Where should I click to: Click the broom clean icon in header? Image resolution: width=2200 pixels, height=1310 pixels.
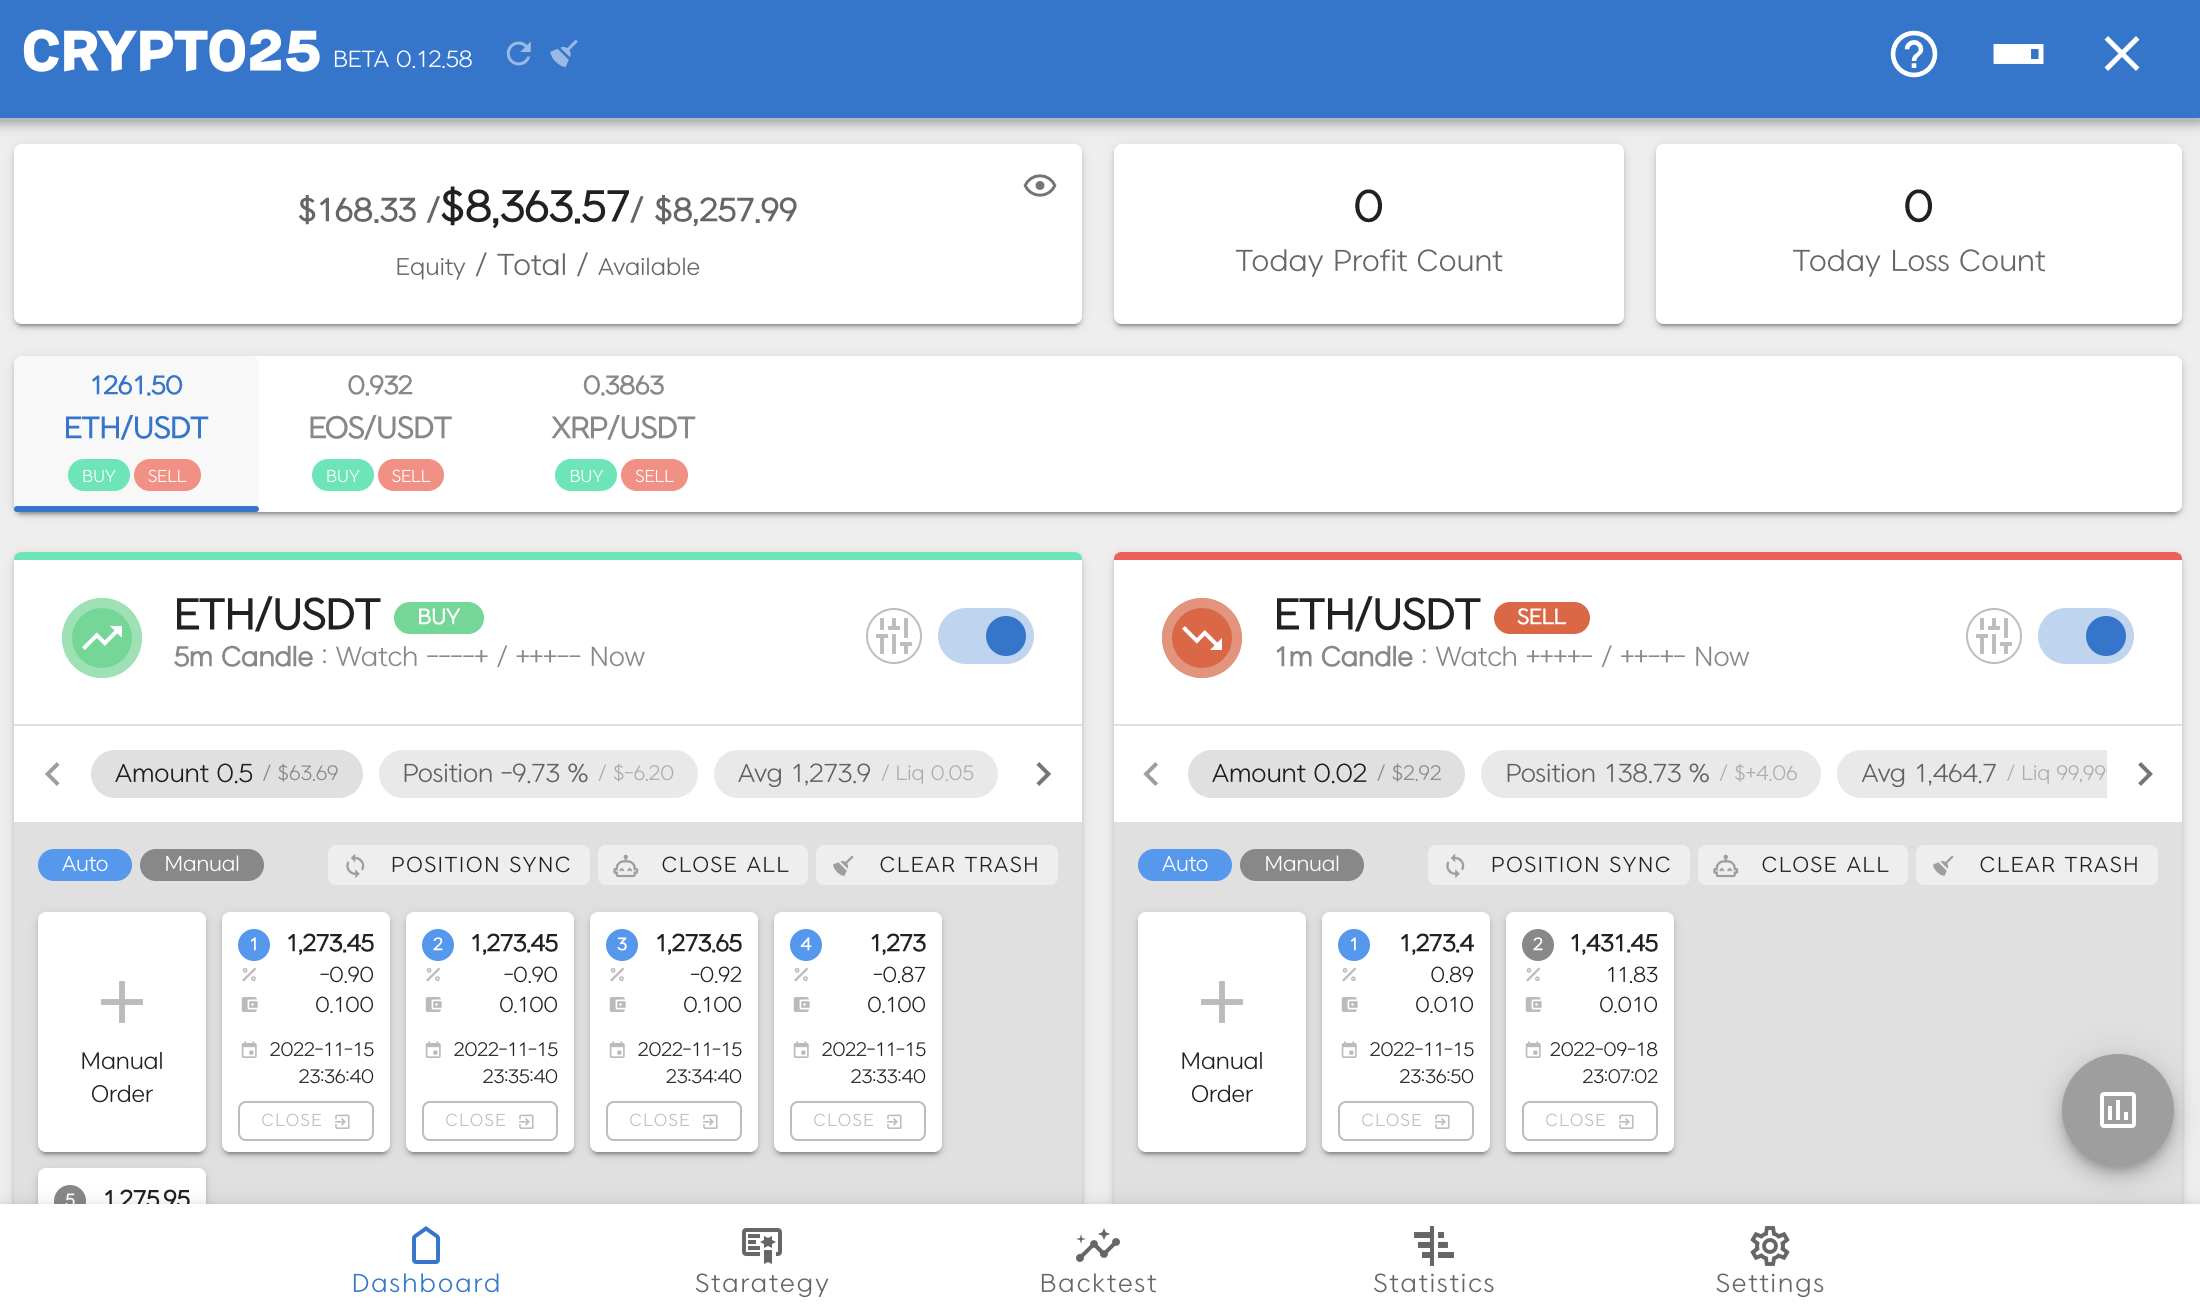click(x=564, y=53)
